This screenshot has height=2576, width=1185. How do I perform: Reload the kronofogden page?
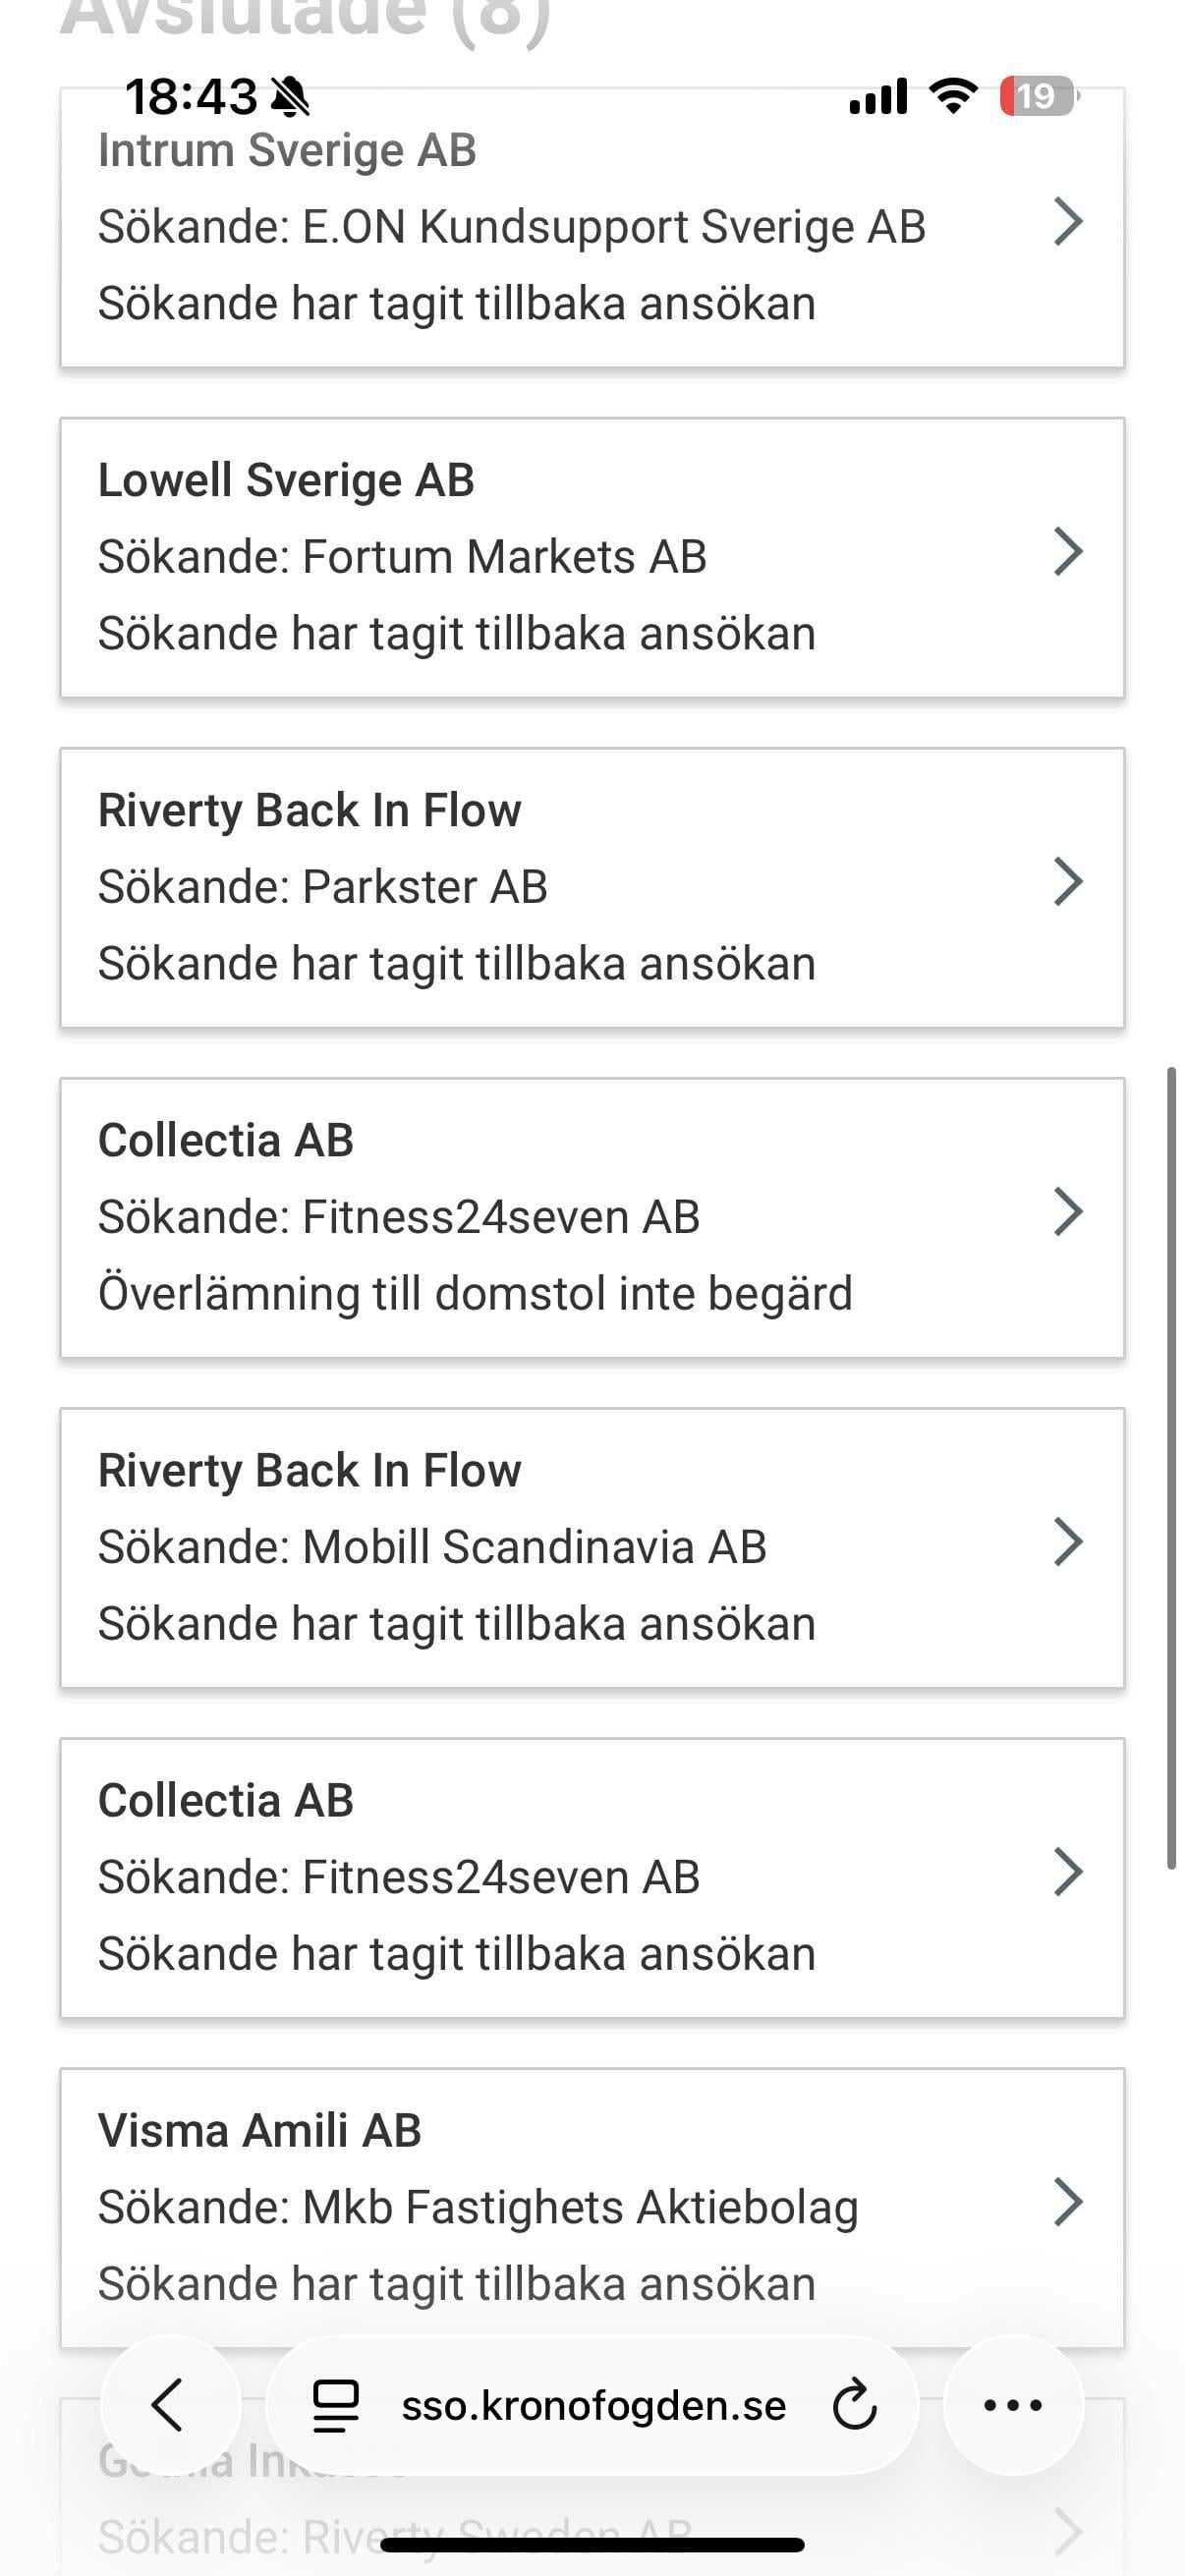coord(854,2406)
